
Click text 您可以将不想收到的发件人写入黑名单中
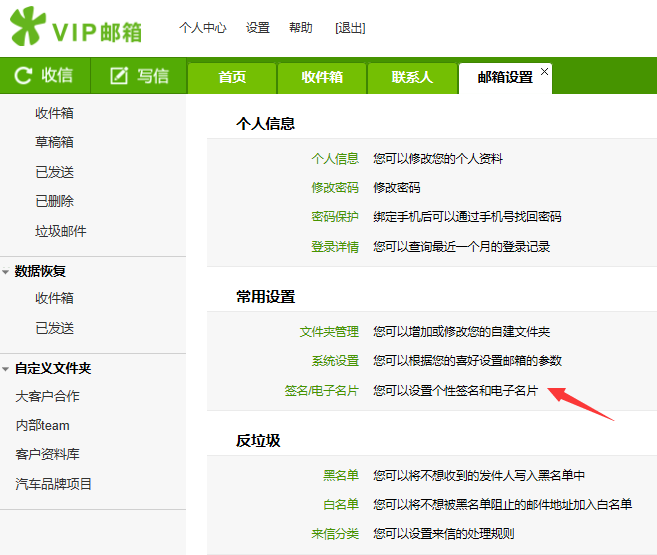coord(479,475)
